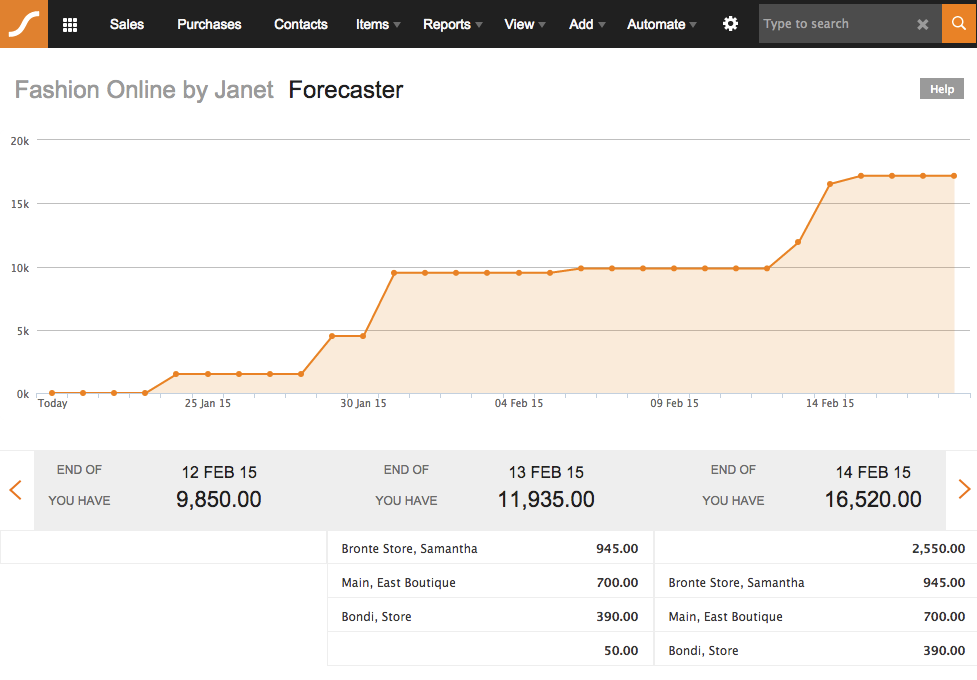The width and height of the screenshot is (977, 680).
Task: Open the settings gear icon
Action: click(x=730, y=24)
